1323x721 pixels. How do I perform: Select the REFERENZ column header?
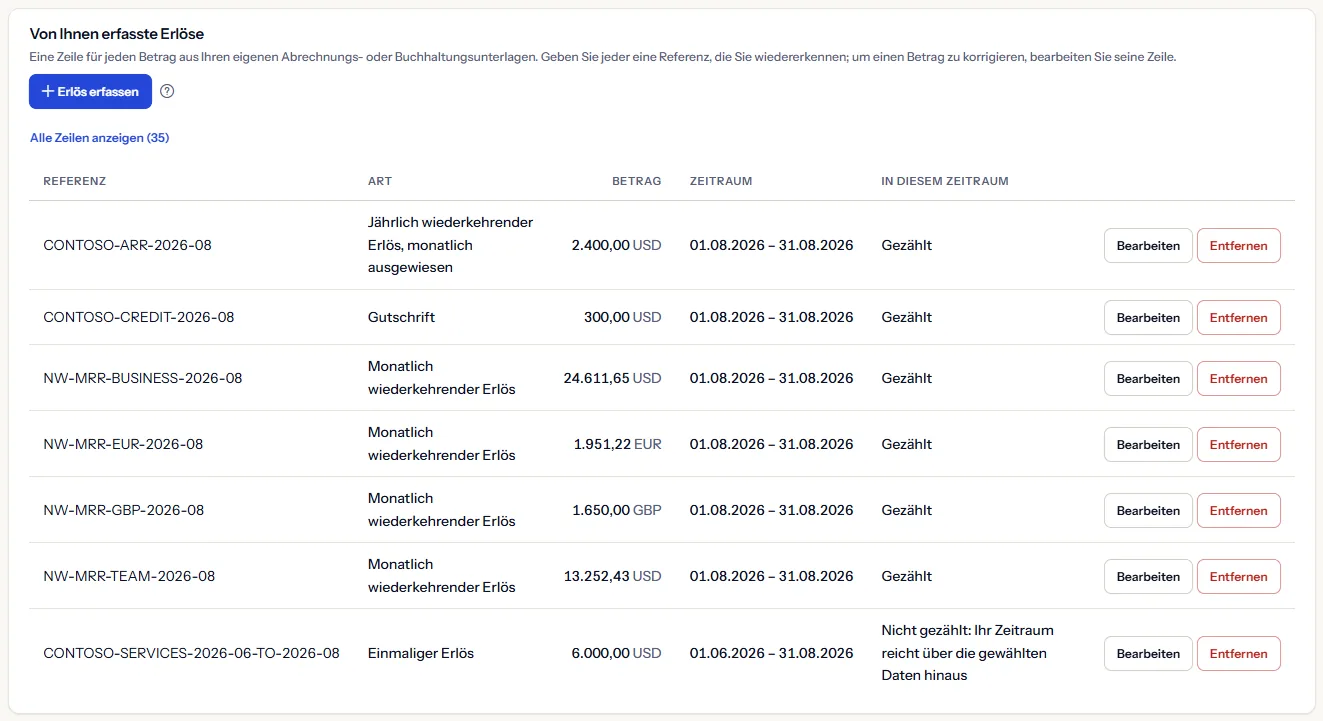[x=75, y=181]
